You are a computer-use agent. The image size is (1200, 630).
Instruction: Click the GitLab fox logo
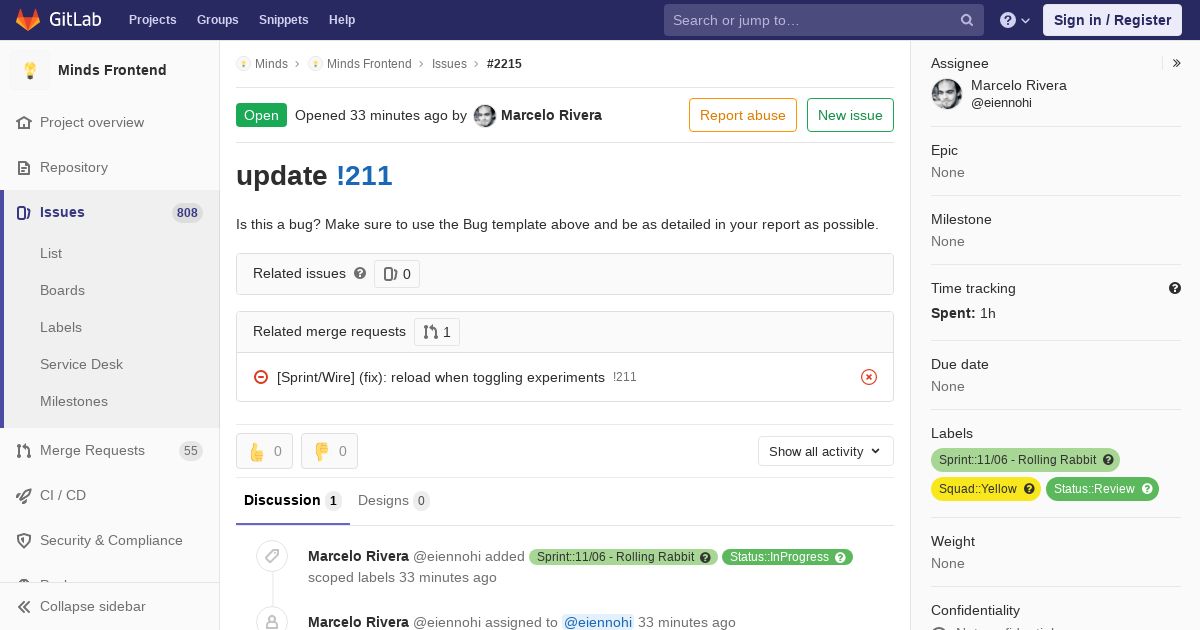point(29,19)
